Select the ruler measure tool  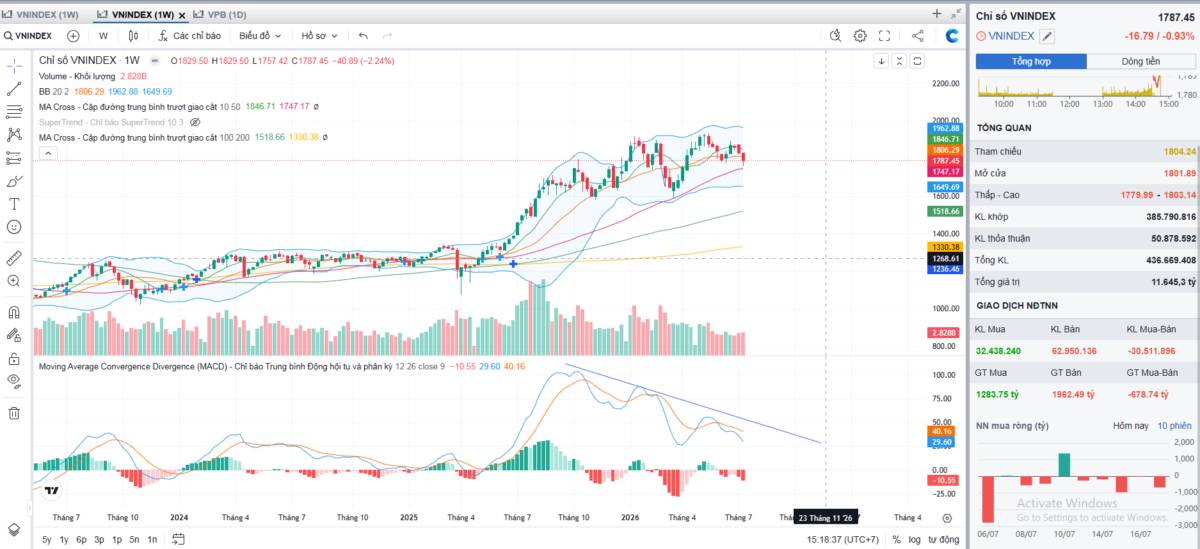(x=14, y=258)
